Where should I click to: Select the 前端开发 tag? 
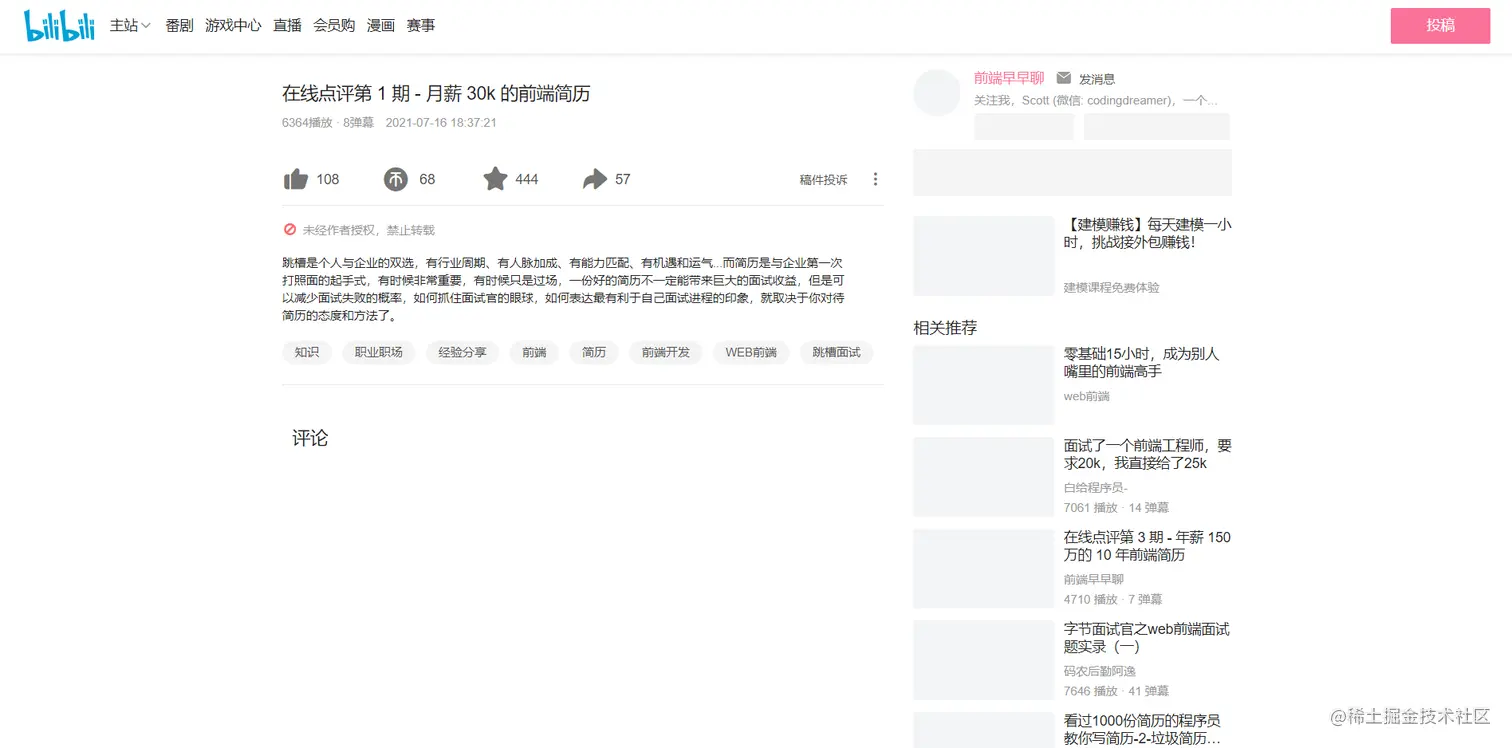click(666, 352)
